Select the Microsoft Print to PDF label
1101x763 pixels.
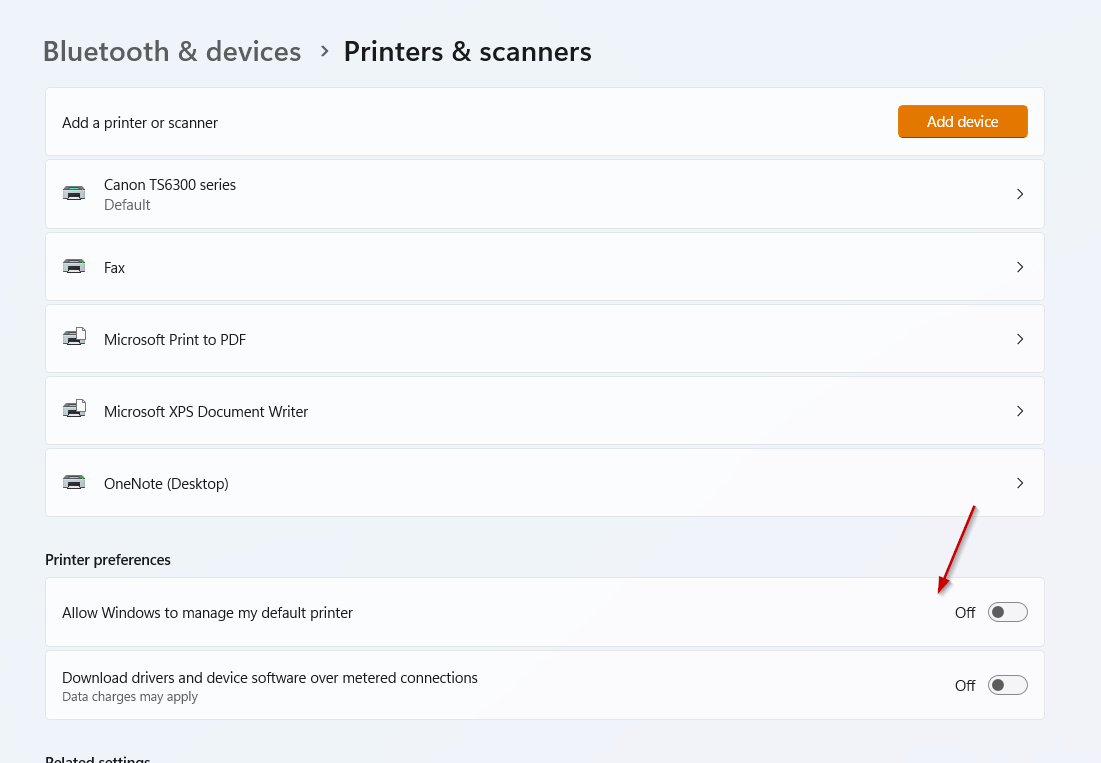[x=175, y=340]
